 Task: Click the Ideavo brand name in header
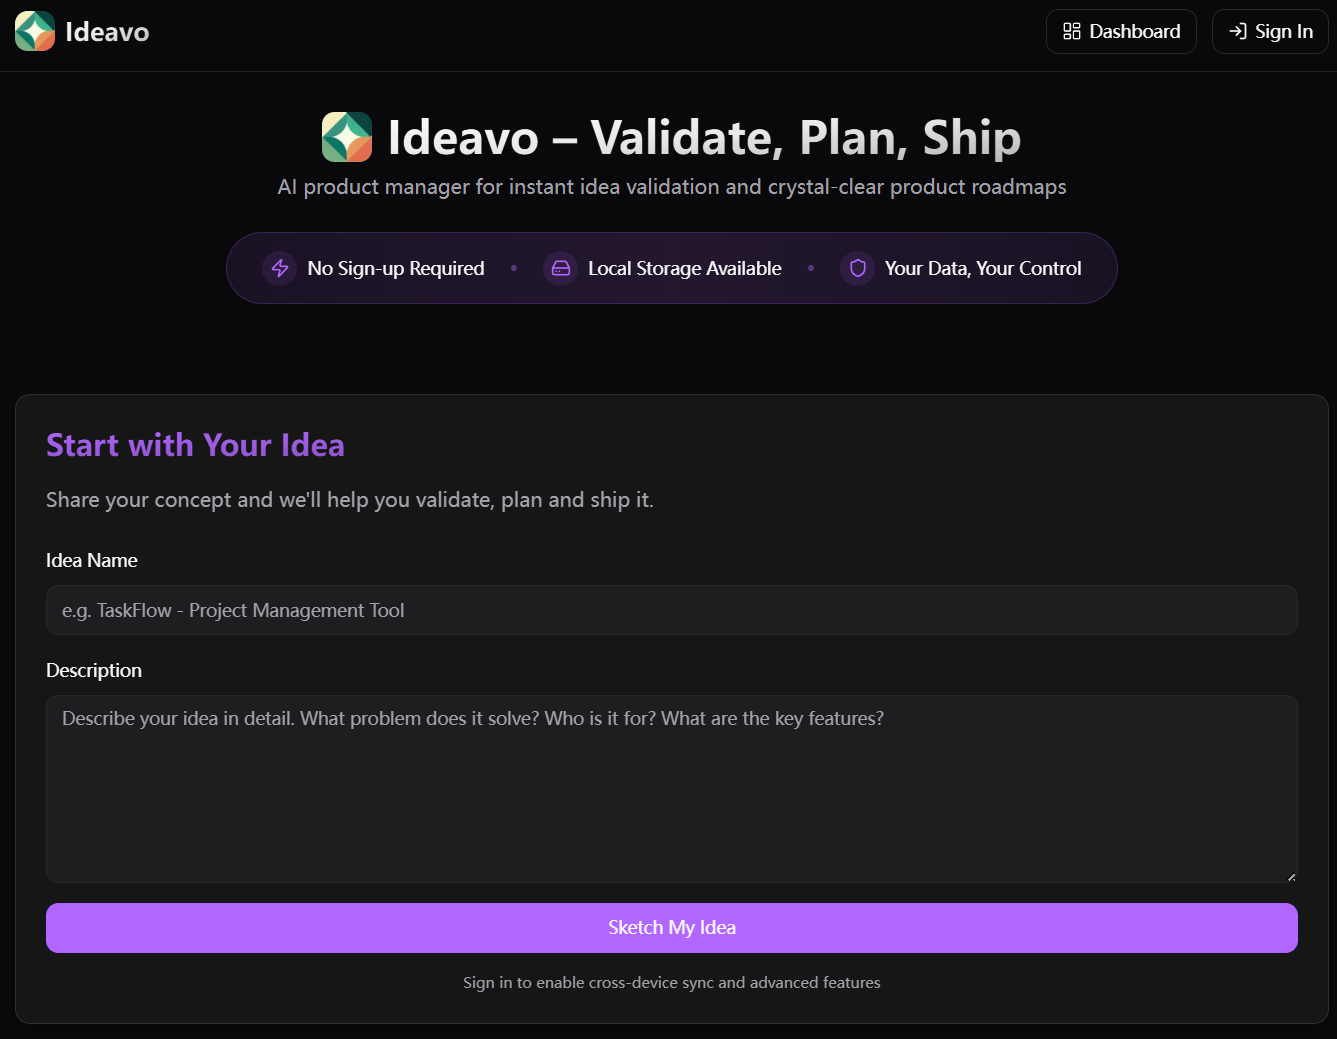point(107,32)
